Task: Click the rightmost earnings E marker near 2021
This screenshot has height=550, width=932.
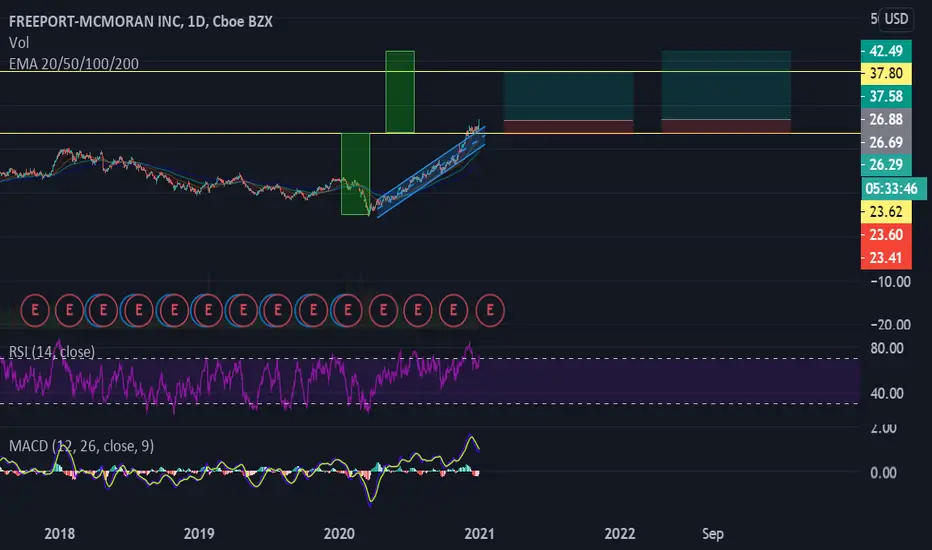Action: click(x=490, y=310)
